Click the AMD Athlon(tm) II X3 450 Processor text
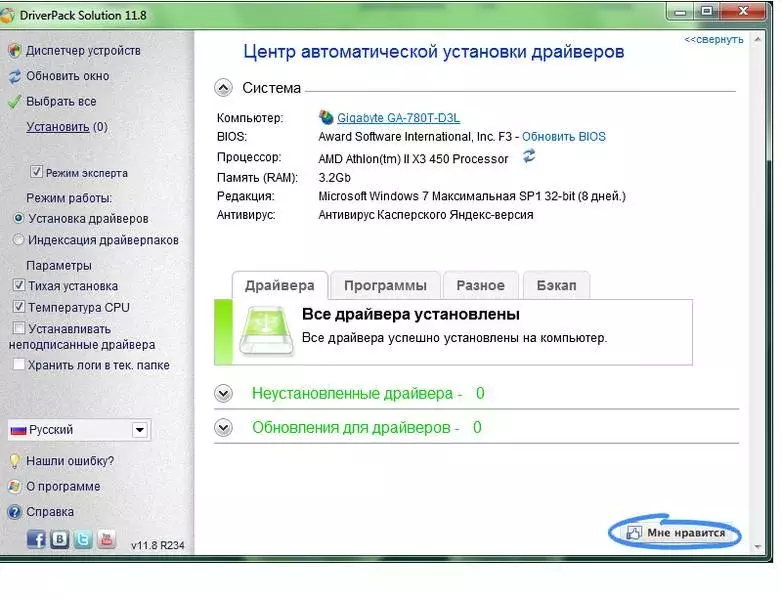 413,159
